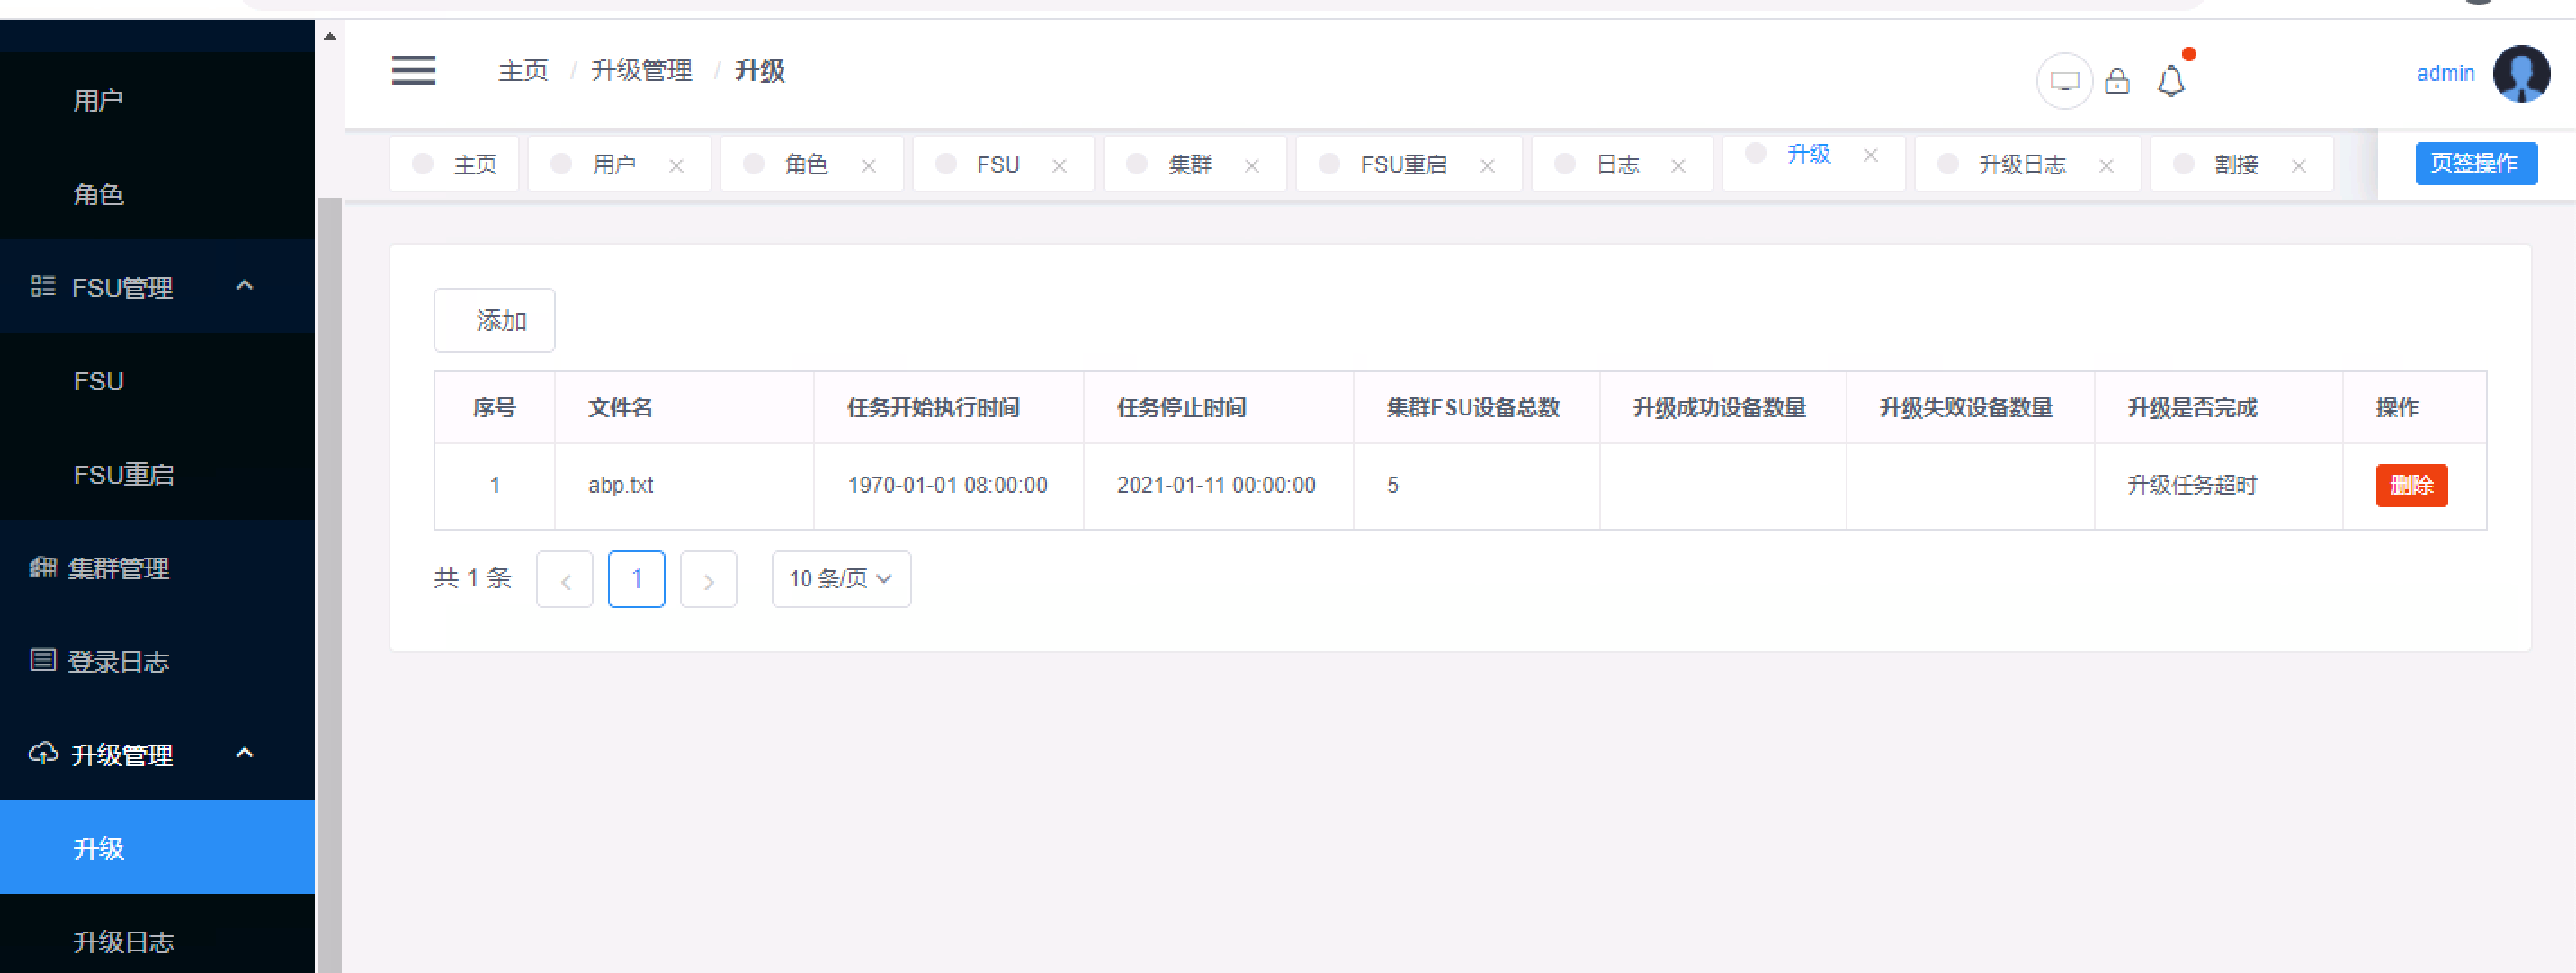Collapse the FSU管理 menu chevron
Image resolution: width=2576 pixels, height=973 pixels.
click(245, 286)
